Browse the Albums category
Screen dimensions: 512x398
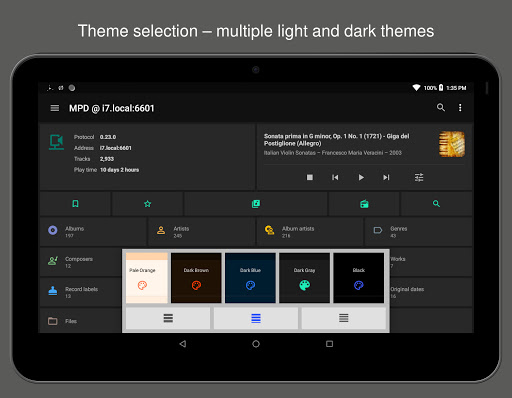point(93,232)
